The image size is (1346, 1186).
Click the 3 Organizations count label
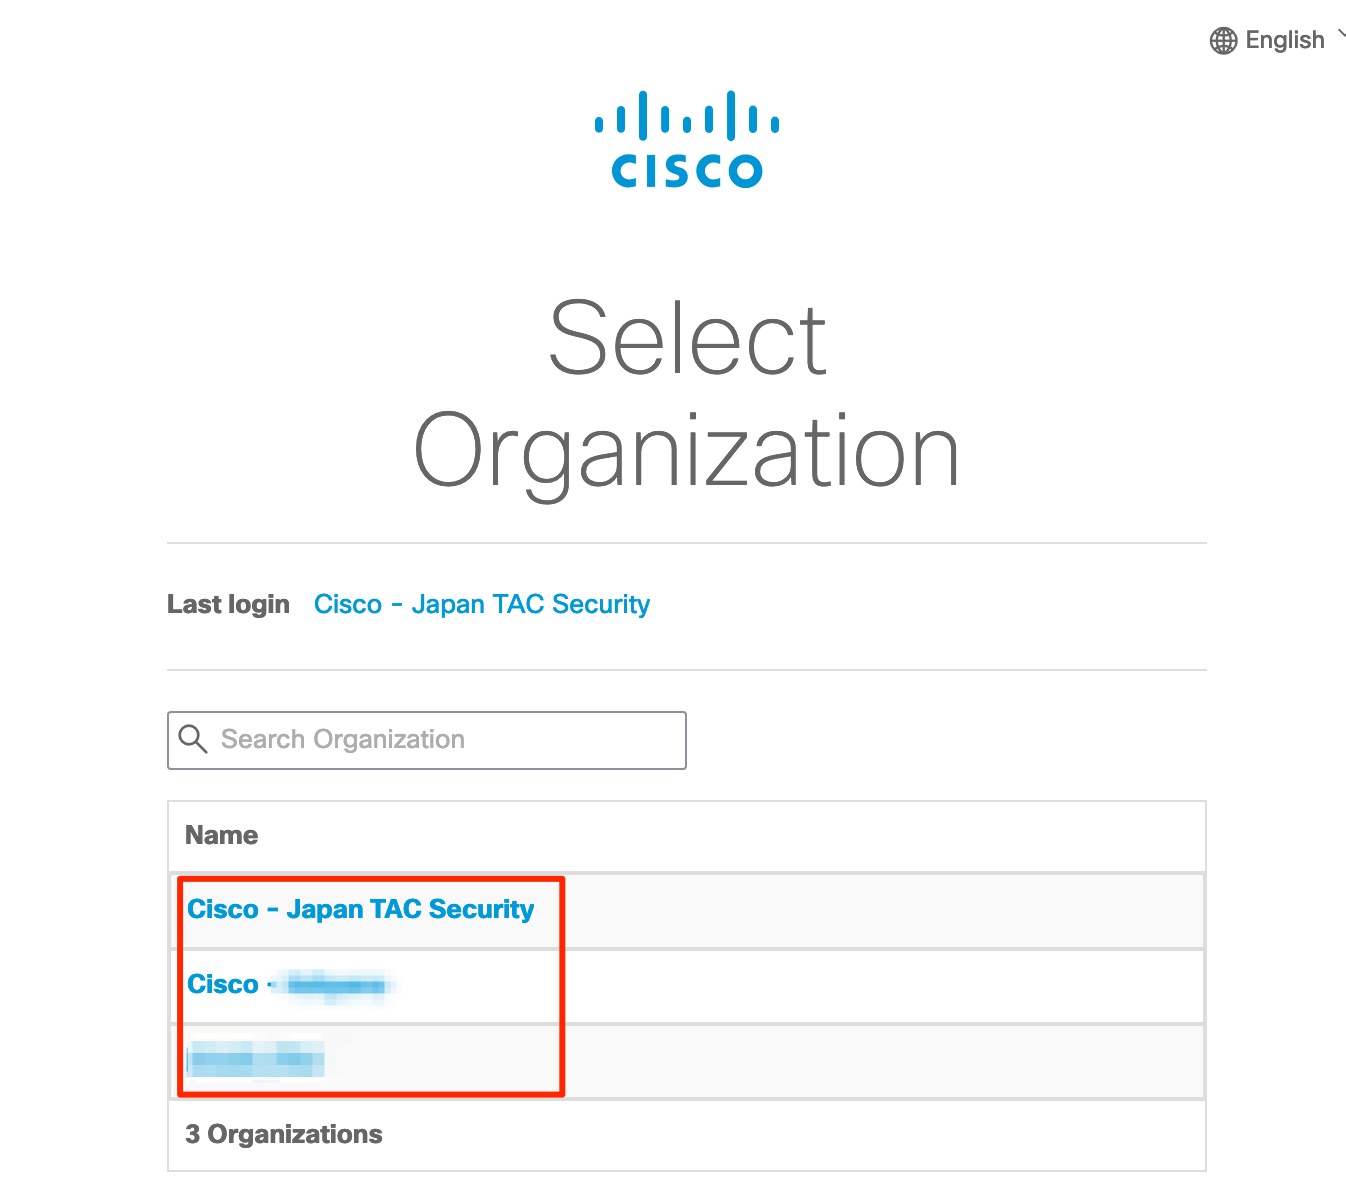[284, 1134]
